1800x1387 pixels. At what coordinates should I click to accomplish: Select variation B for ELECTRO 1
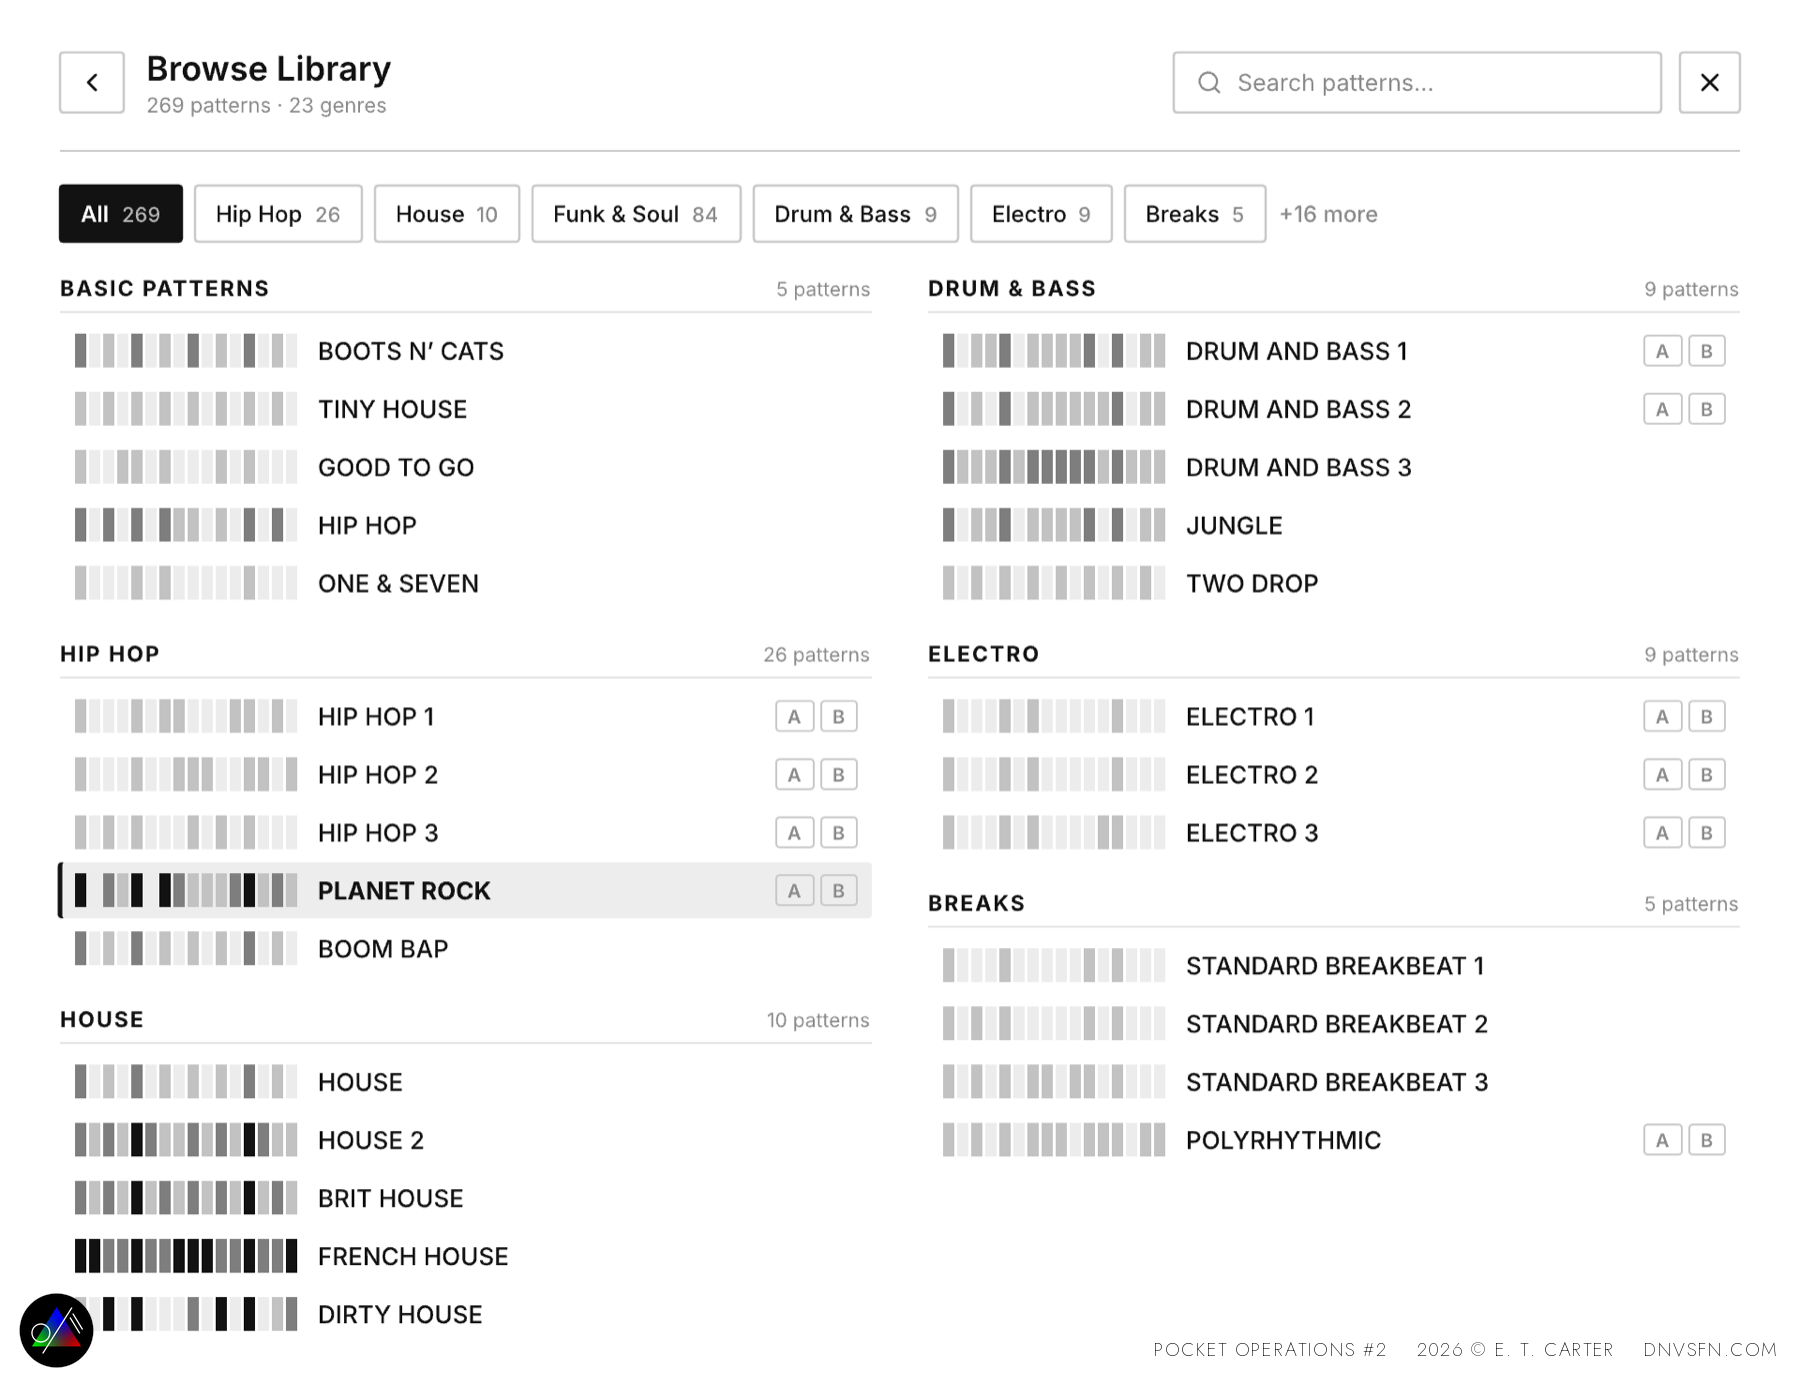point(1707,716)
